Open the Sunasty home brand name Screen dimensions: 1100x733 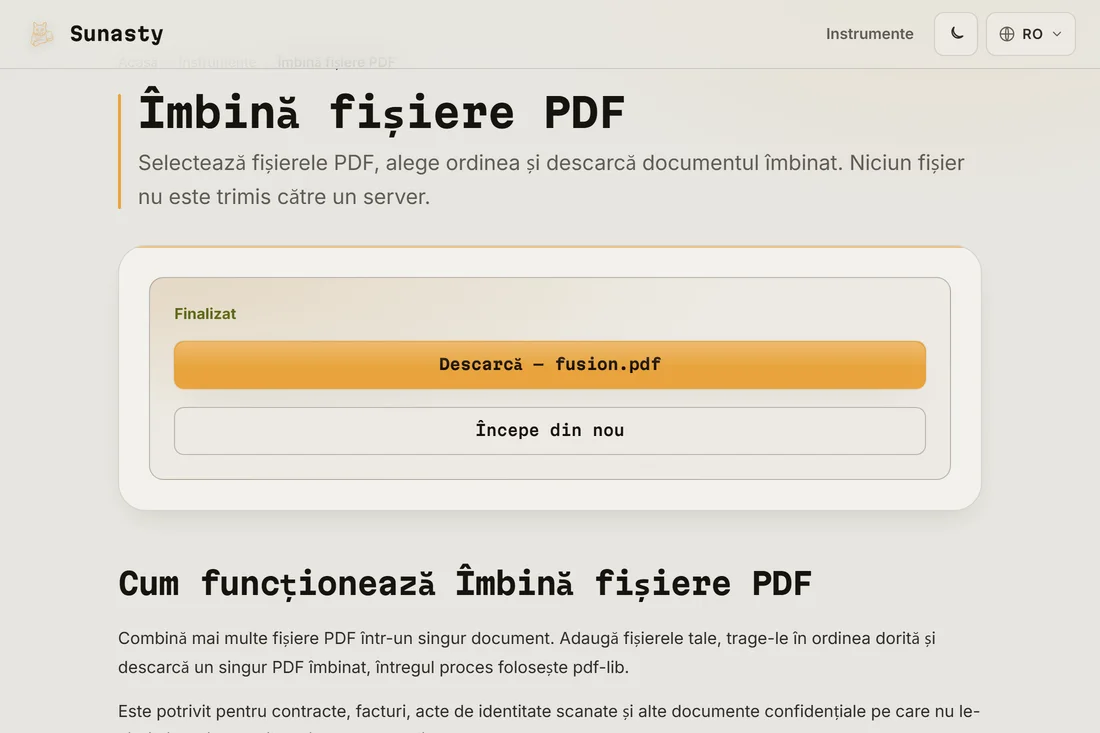coord(116,34)
